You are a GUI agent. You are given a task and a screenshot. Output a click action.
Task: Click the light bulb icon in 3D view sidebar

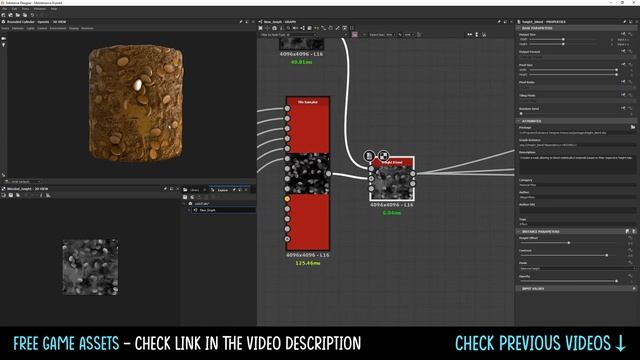click(x=4, y=44)
